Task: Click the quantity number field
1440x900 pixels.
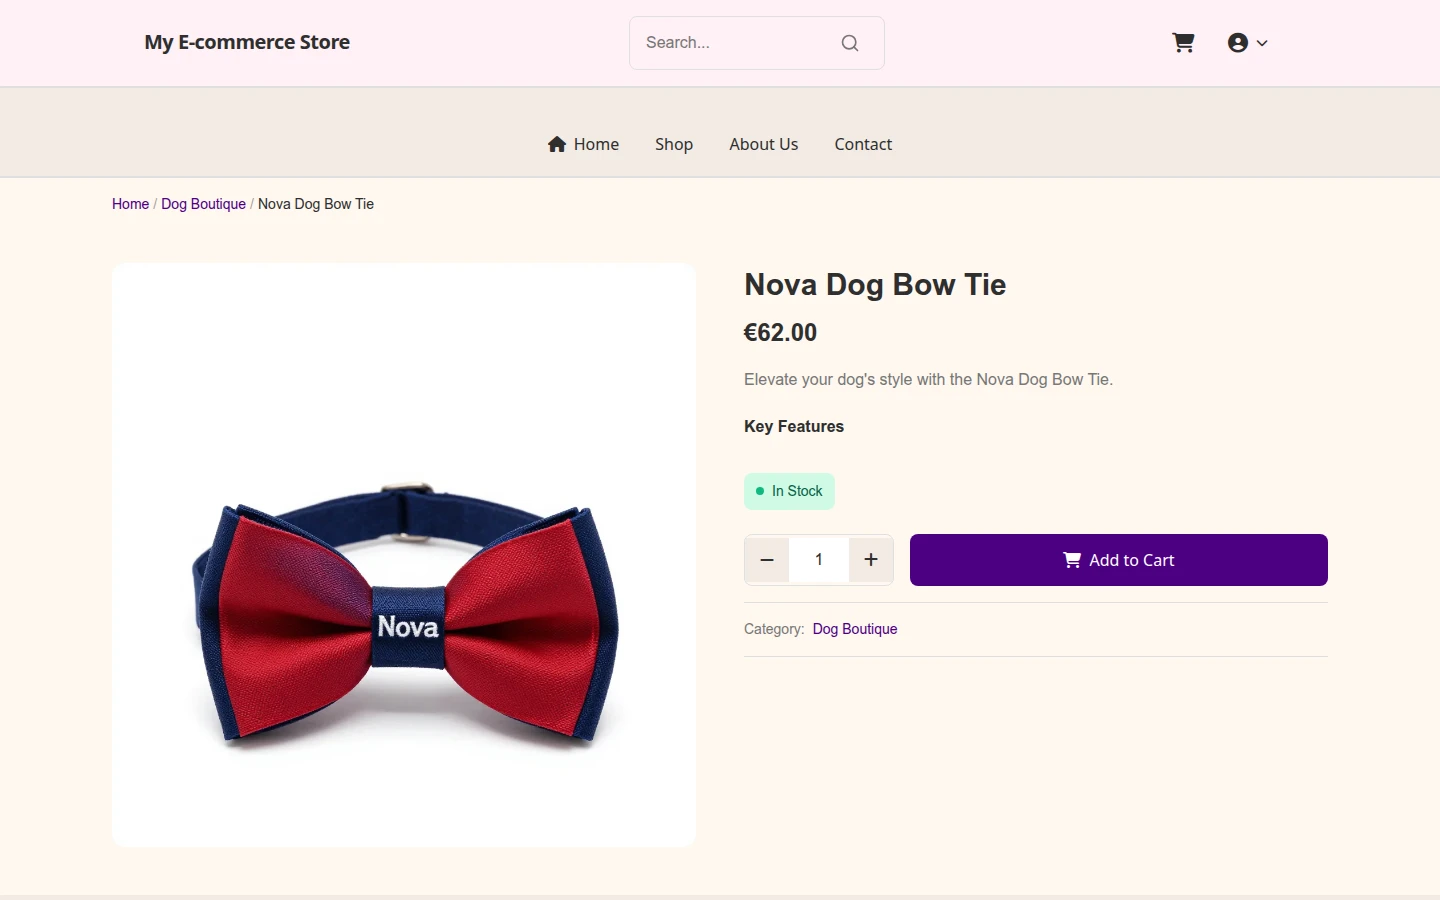Action: tap(819, 560)
